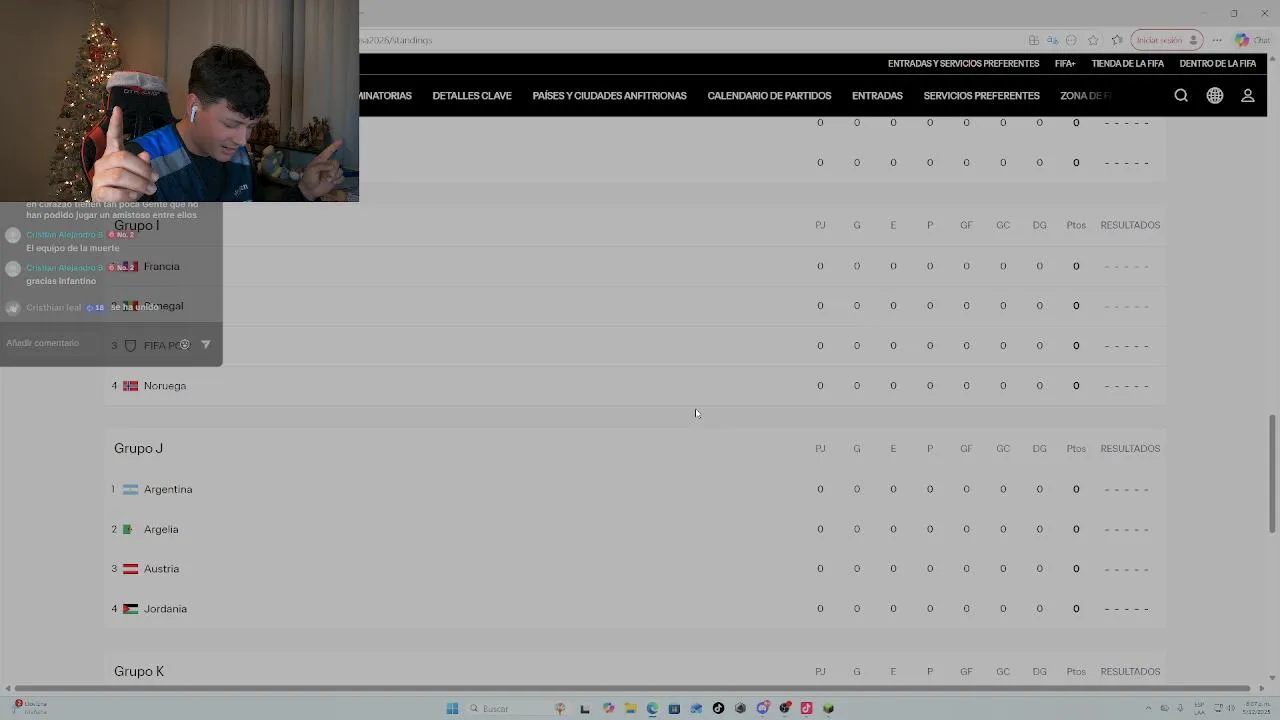Add page to favorites star icon
Image resolution: width=1280 pixels, height=720 pixels.
[1093, 40]
